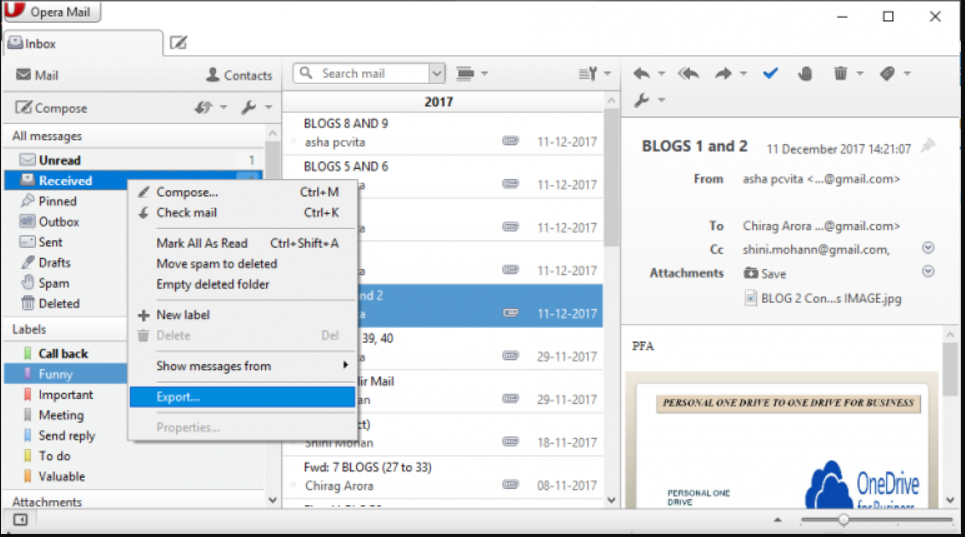Screen dimensions: 965x537
Task: Select the Send reply label
Action: (x=66, y=436)
